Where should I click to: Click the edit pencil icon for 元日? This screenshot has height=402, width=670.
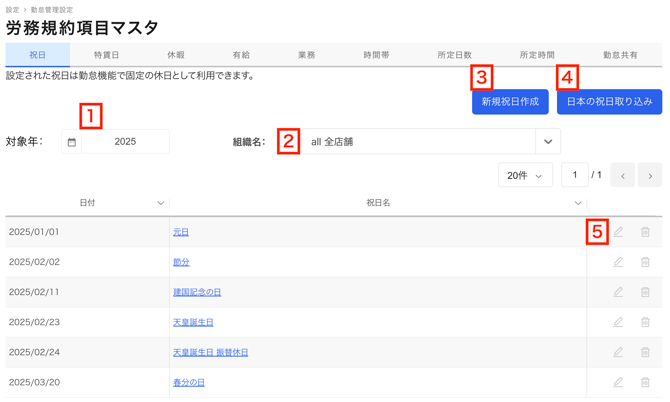pyautogui.click(x=618, y=232)
